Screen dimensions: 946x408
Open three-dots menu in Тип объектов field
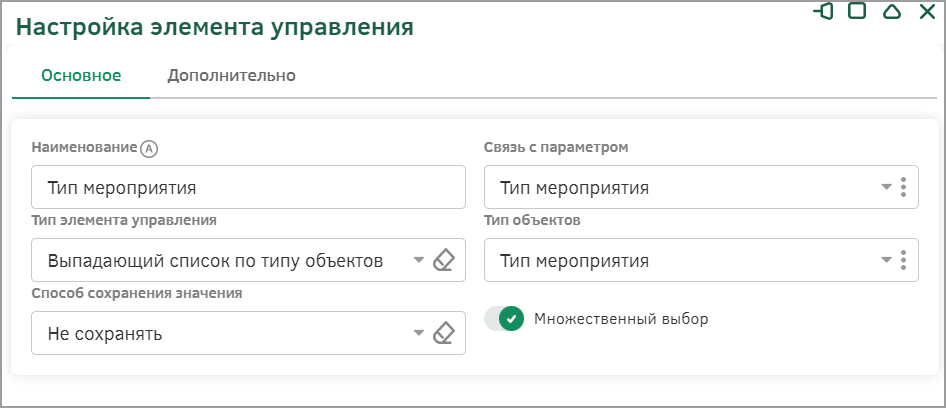tap(903, 260)
